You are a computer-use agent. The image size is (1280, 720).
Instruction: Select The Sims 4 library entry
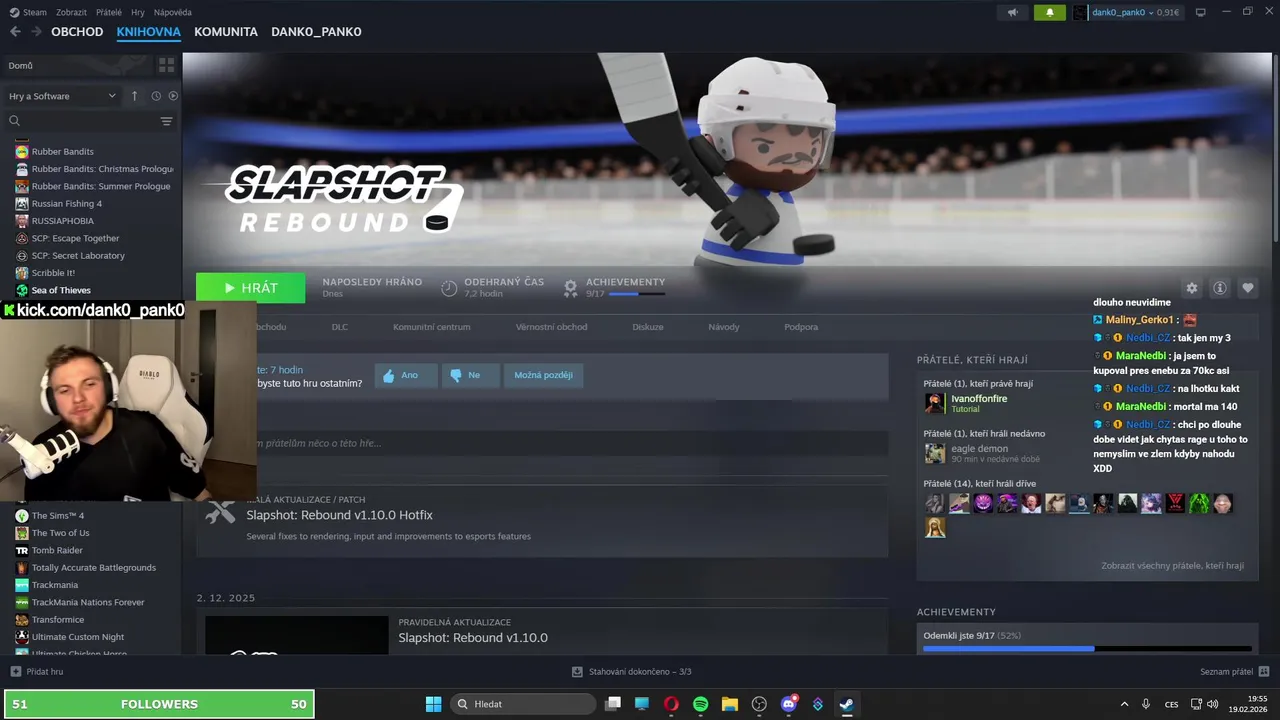[x=58, y=516]
